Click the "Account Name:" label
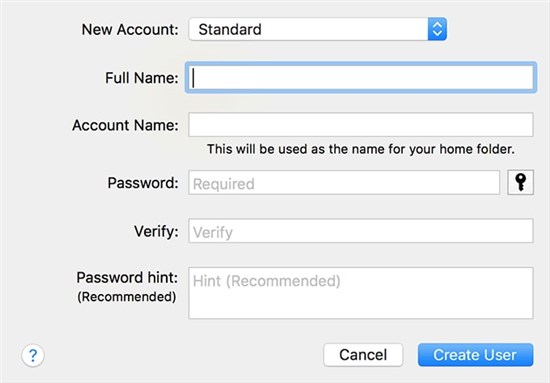The height and width of the screenshot is (383, 550). click(x=125, y=125)
